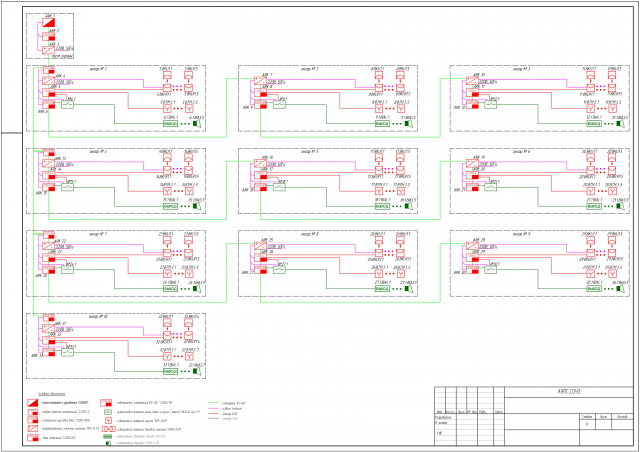Click the red line sample in the legend
Image resolution: width=640 pixels, height=452 pixels.
(x=214, y=414)
